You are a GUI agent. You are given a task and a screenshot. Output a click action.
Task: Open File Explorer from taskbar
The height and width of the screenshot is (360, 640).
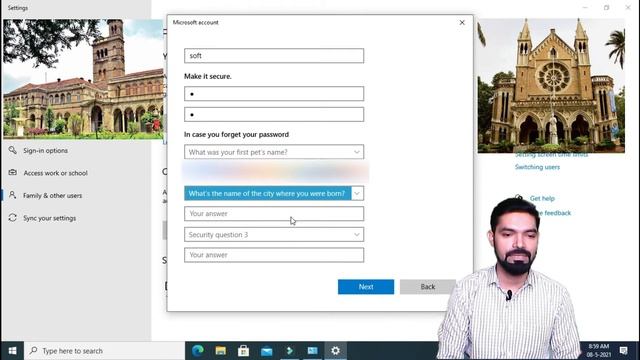(221, 351)
